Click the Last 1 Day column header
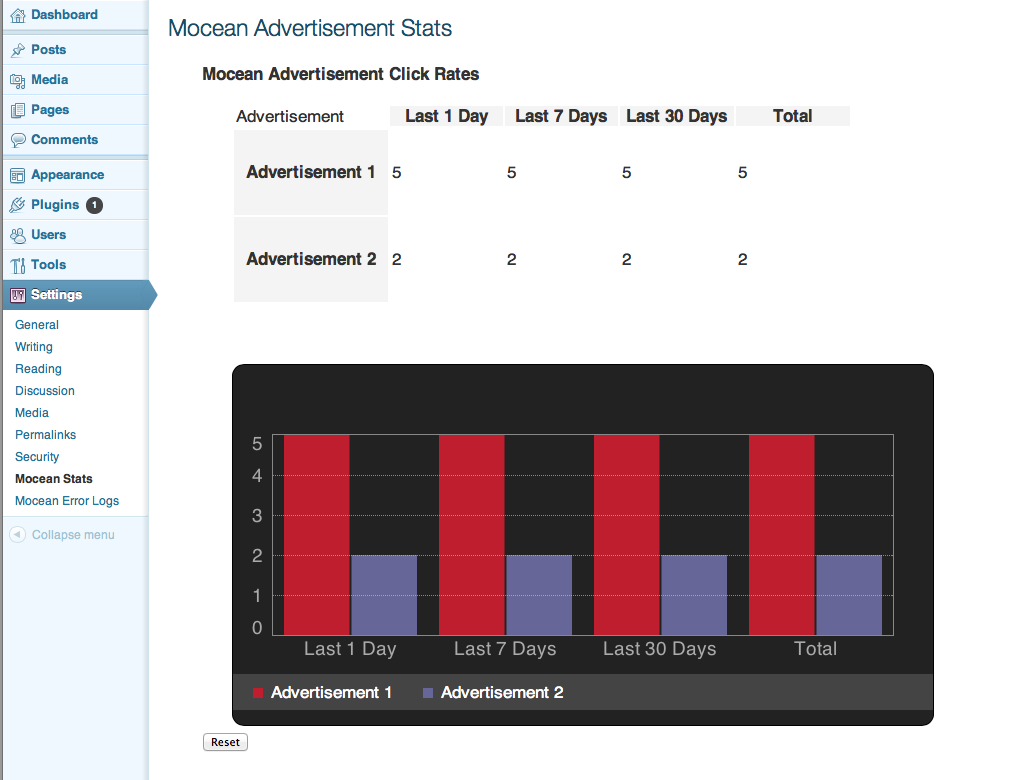 447,116
